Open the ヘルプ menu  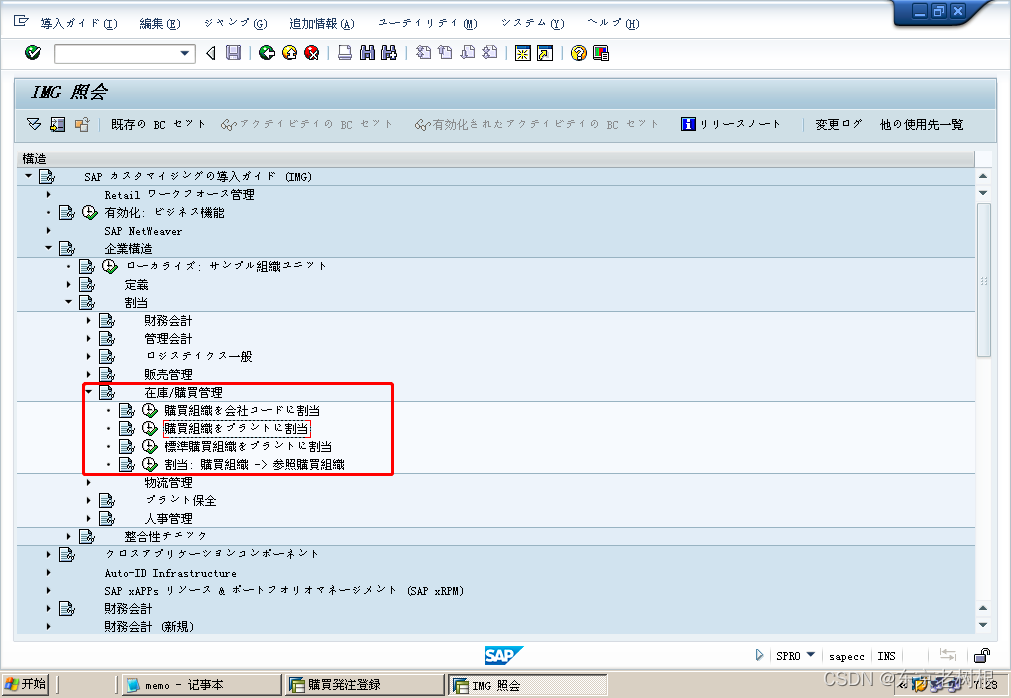tap(613, 23)
